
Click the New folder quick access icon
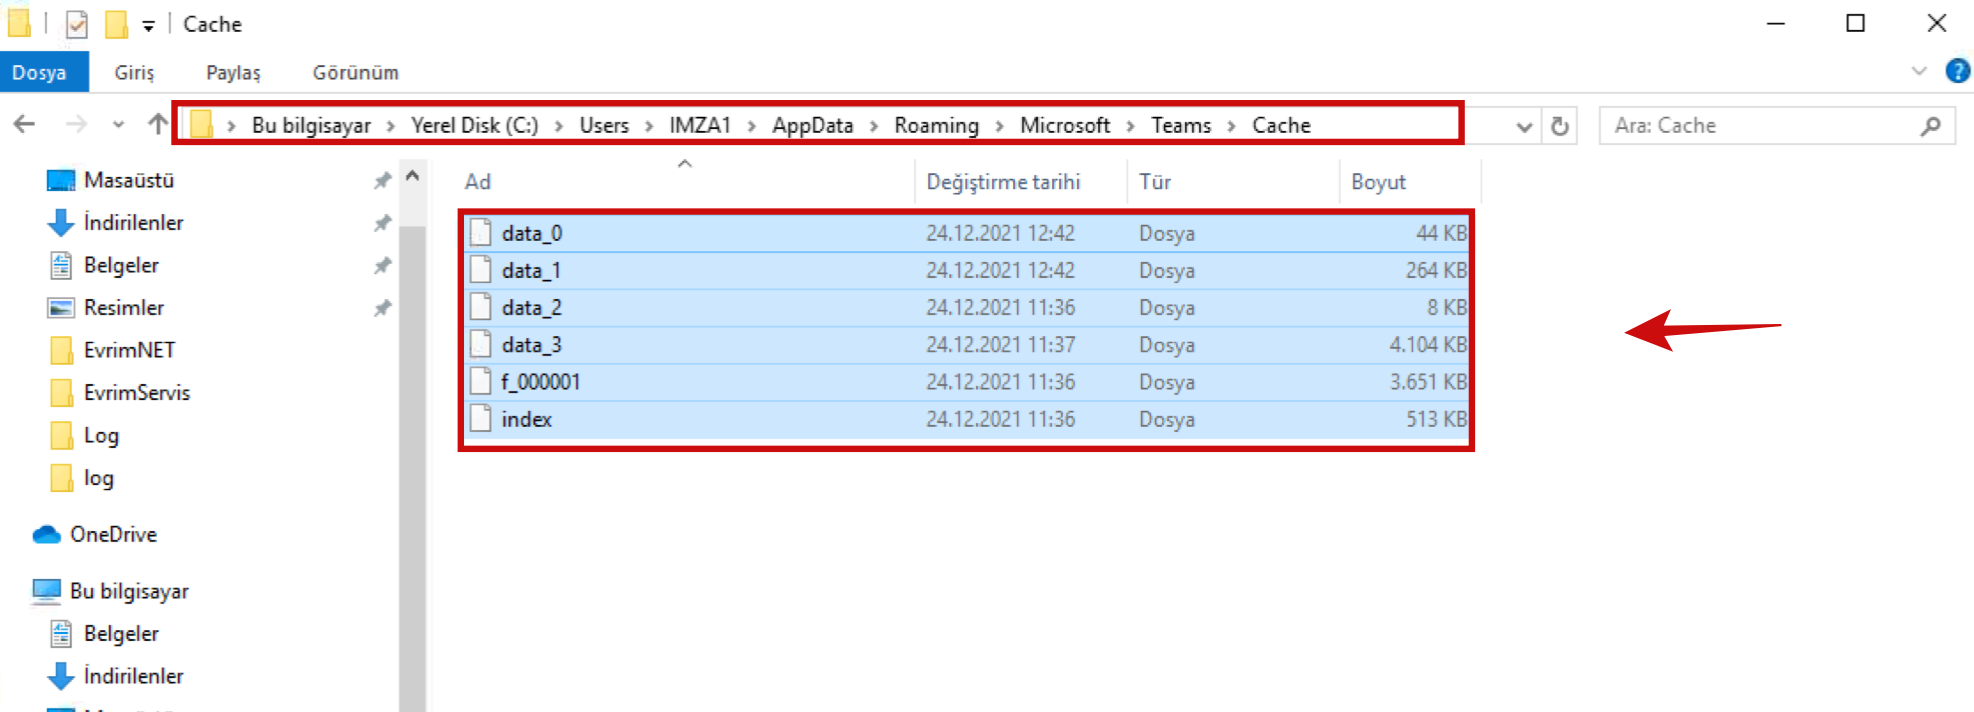point(117,24)
